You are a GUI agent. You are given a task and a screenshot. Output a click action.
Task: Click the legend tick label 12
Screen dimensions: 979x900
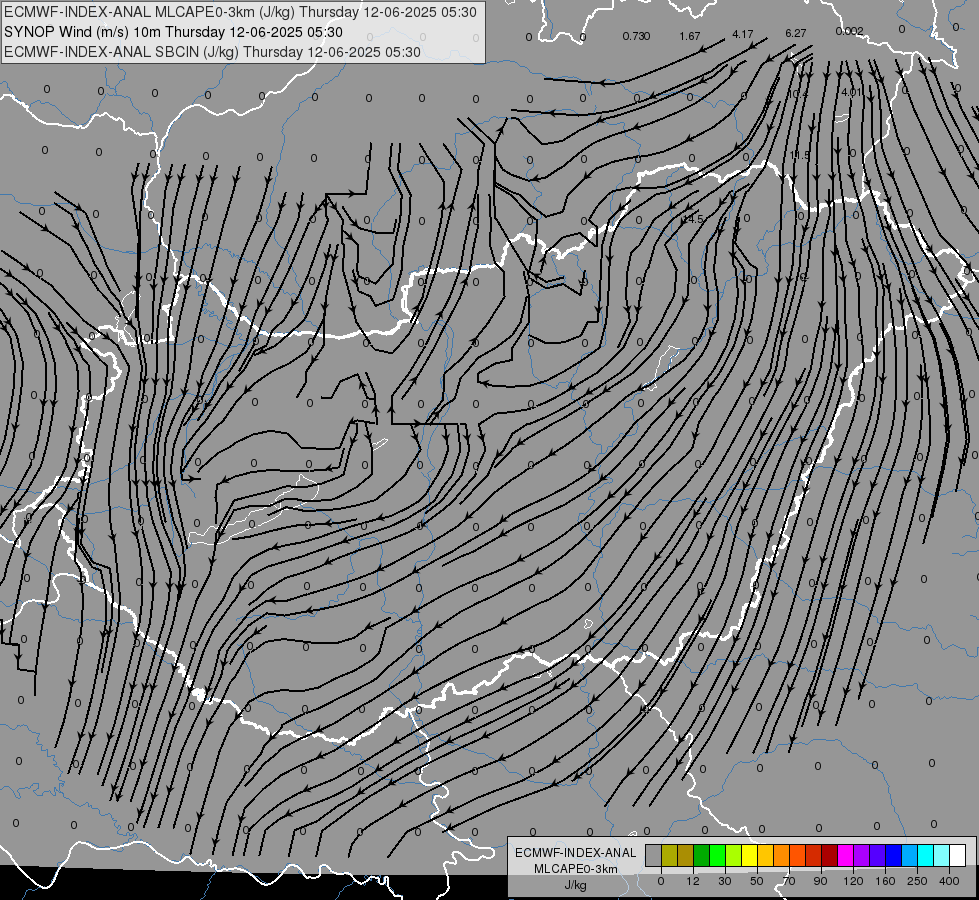693,881
